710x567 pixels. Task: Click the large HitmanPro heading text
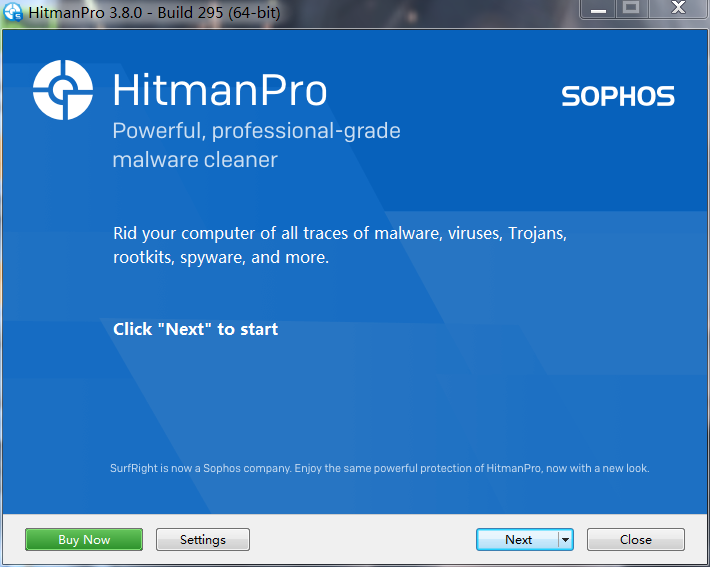pyautogui.click(x=220, y=91)
